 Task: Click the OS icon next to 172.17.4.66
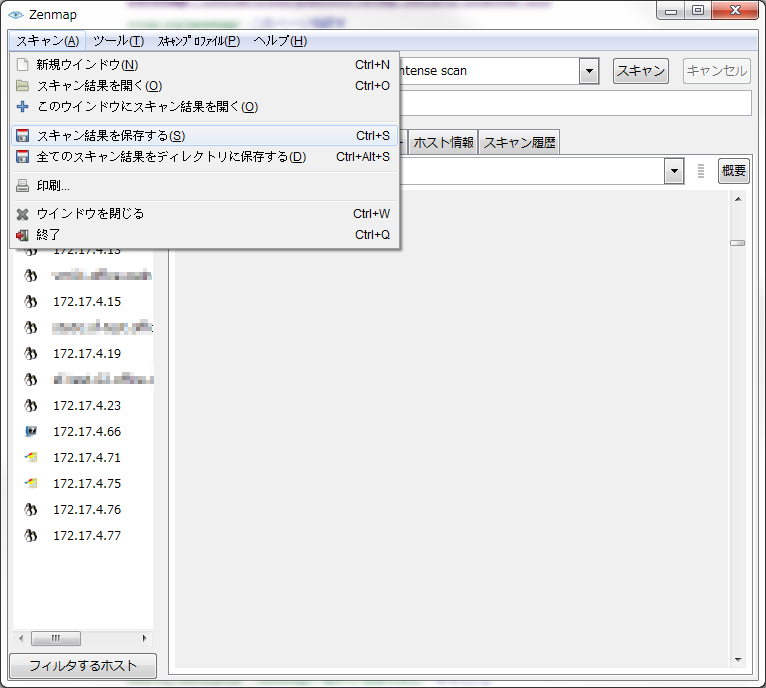tap(31, 431)
